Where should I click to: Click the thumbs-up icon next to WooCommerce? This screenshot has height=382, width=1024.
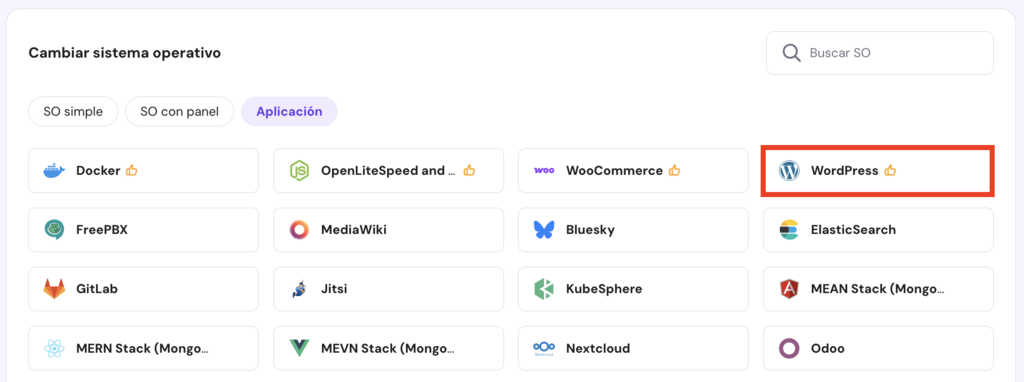[675, 170]
